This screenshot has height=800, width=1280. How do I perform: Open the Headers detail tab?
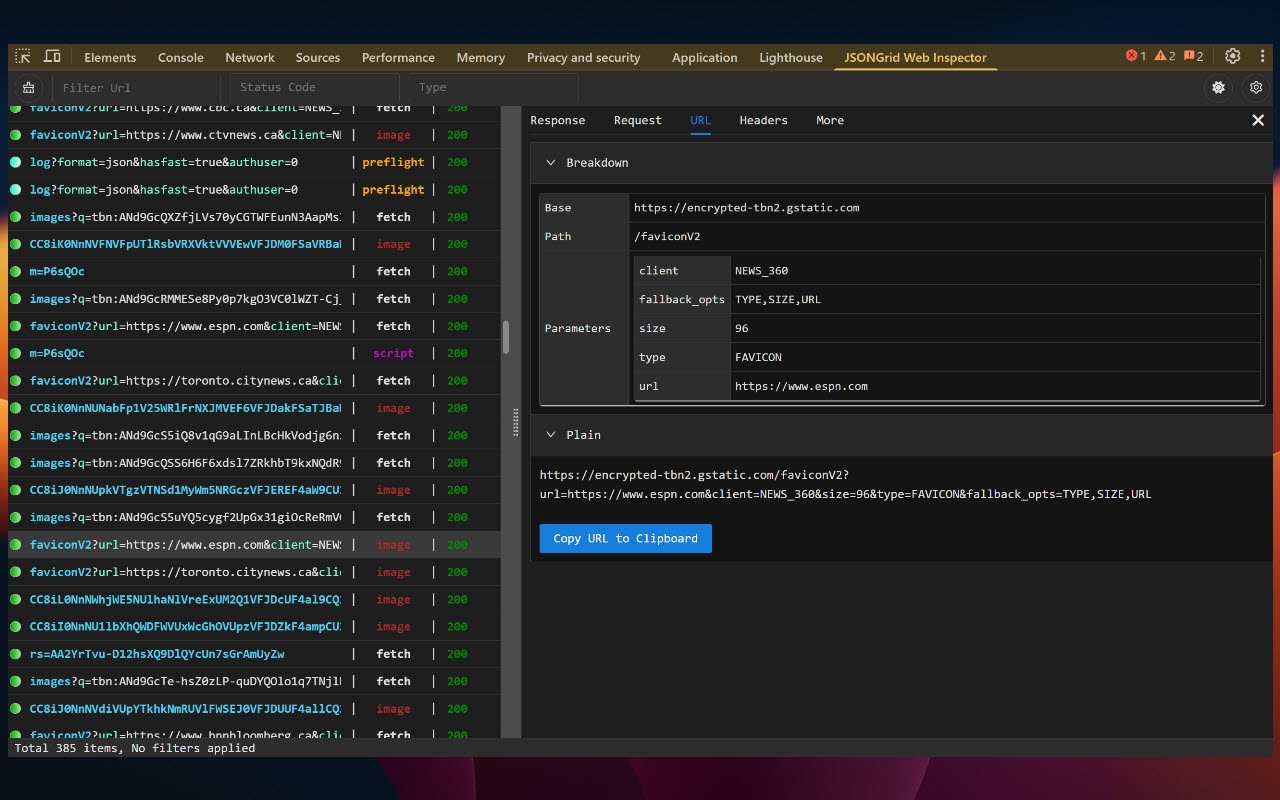(763, 120)
